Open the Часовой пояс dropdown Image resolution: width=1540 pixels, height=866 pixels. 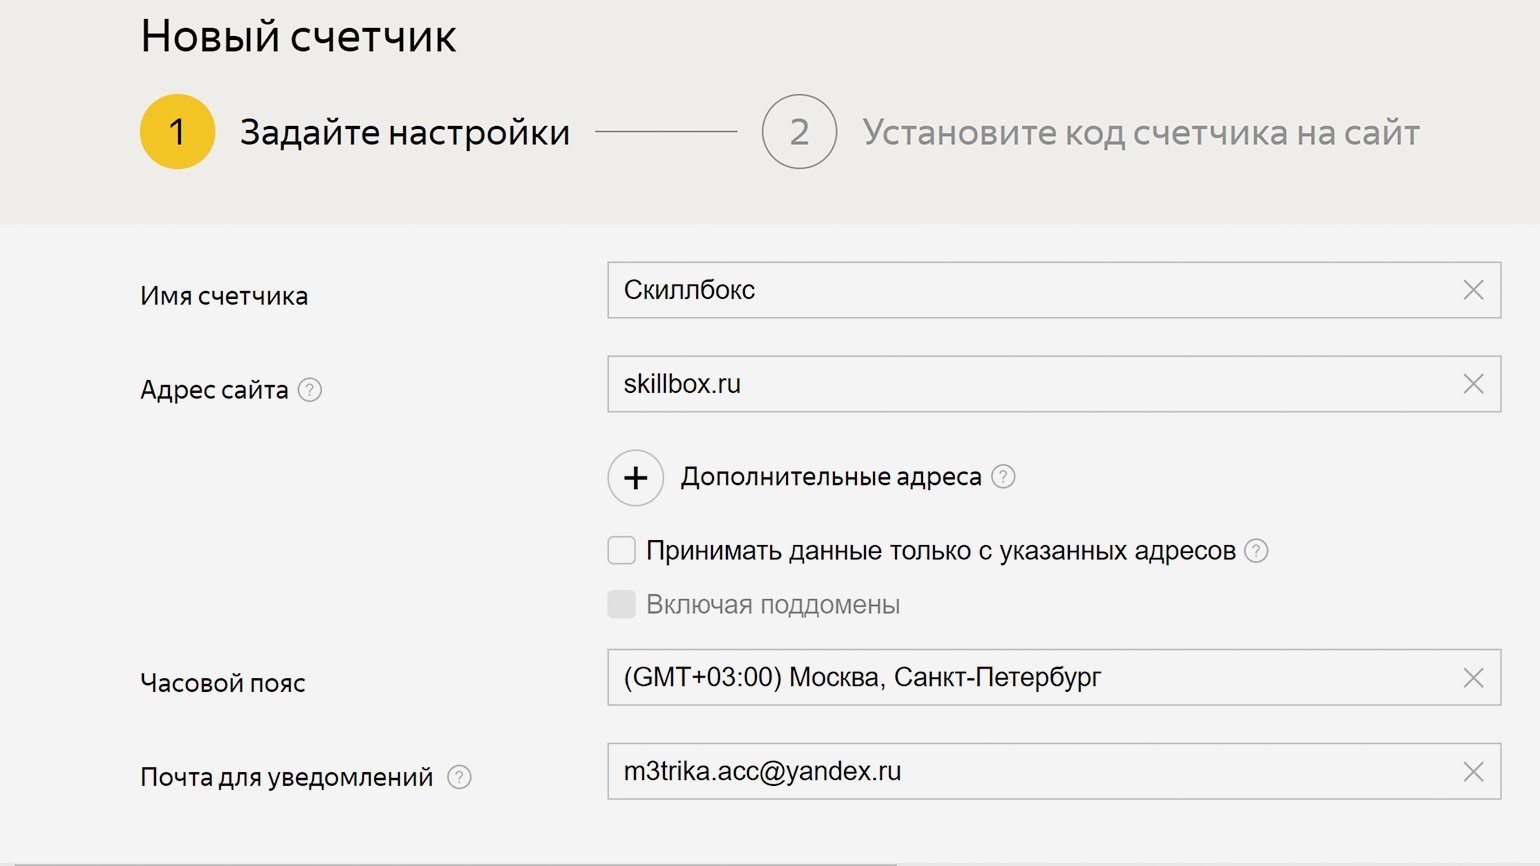(x=1030, y=678)
